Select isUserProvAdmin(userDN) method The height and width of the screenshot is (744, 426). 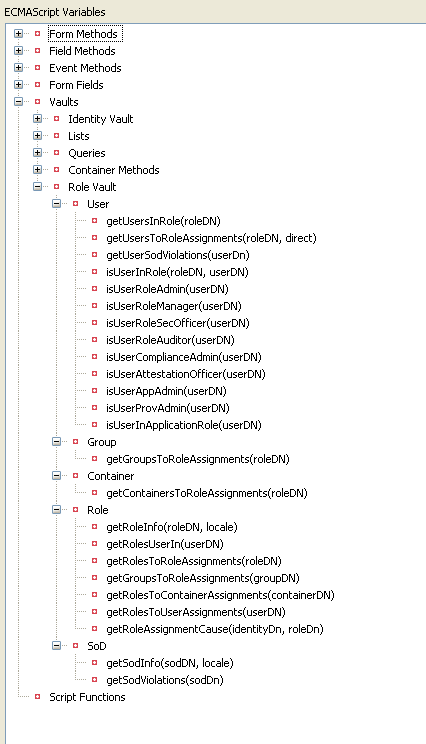167,408
